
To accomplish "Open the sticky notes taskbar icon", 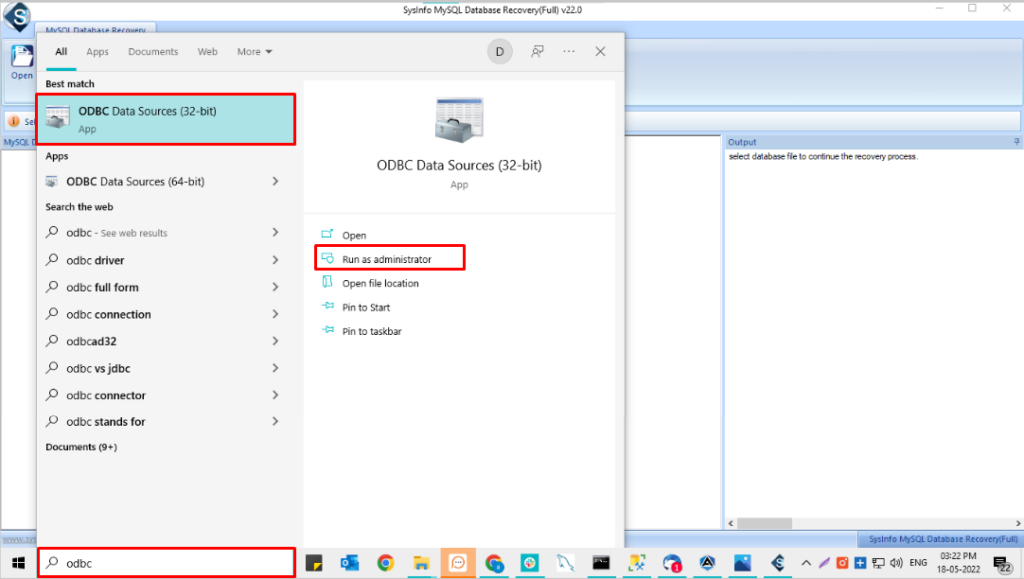I will pos(313,563).
